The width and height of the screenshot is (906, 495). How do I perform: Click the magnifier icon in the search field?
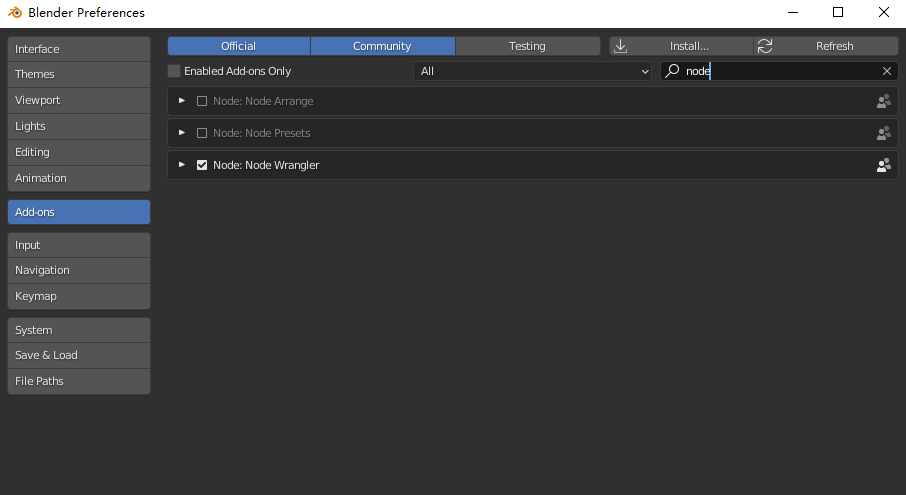tap(672, 70)
